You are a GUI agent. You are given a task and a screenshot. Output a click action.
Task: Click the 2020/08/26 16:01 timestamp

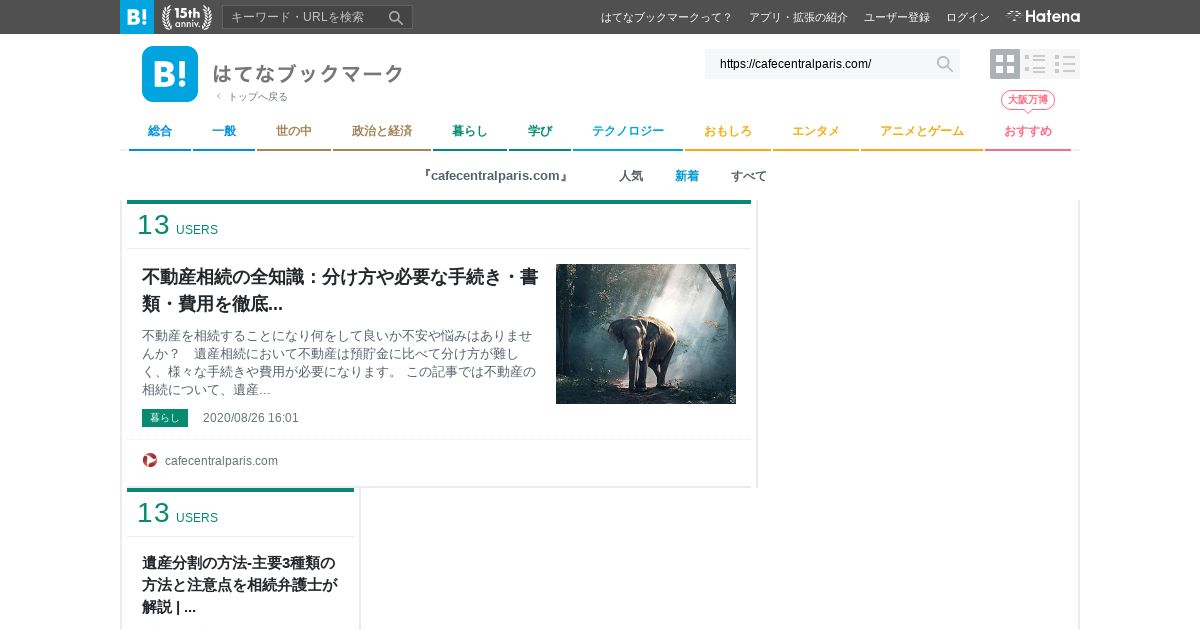[x=251, y=418]
